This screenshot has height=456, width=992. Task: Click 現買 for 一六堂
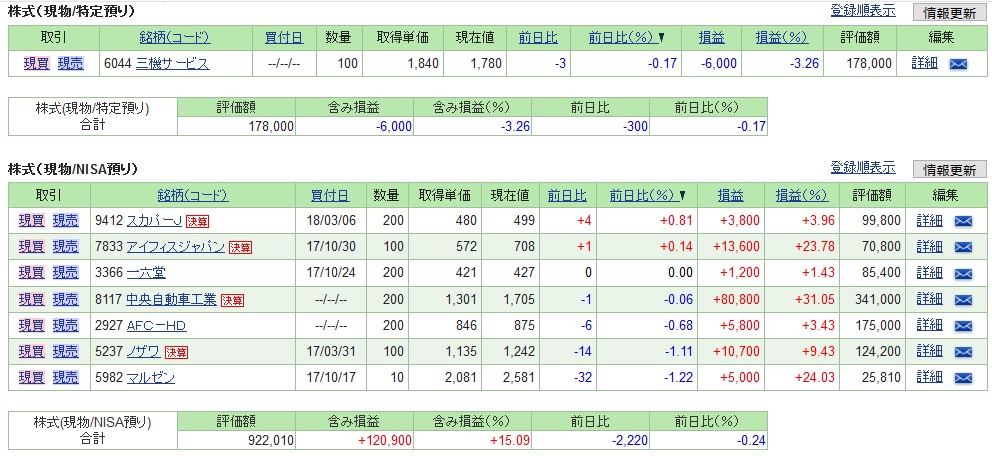tap(32, 273)
